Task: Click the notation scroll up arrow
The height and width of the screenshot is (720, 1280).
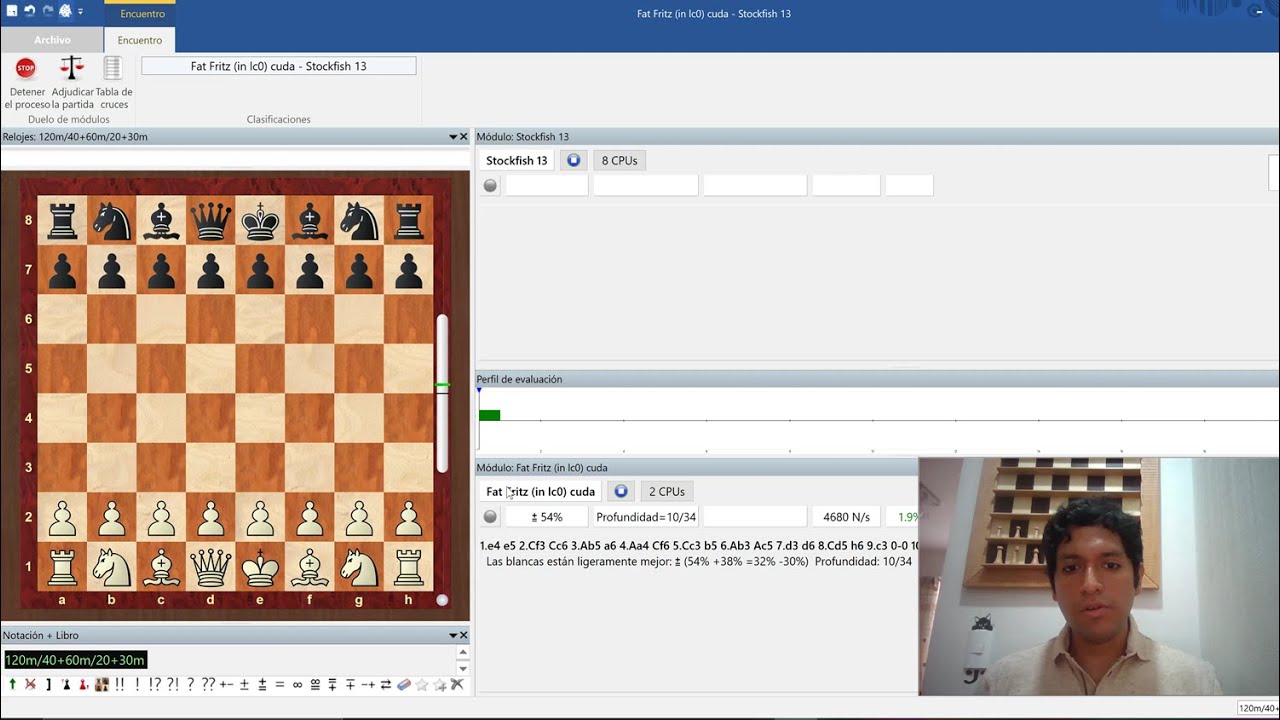Action: [463, 652]
